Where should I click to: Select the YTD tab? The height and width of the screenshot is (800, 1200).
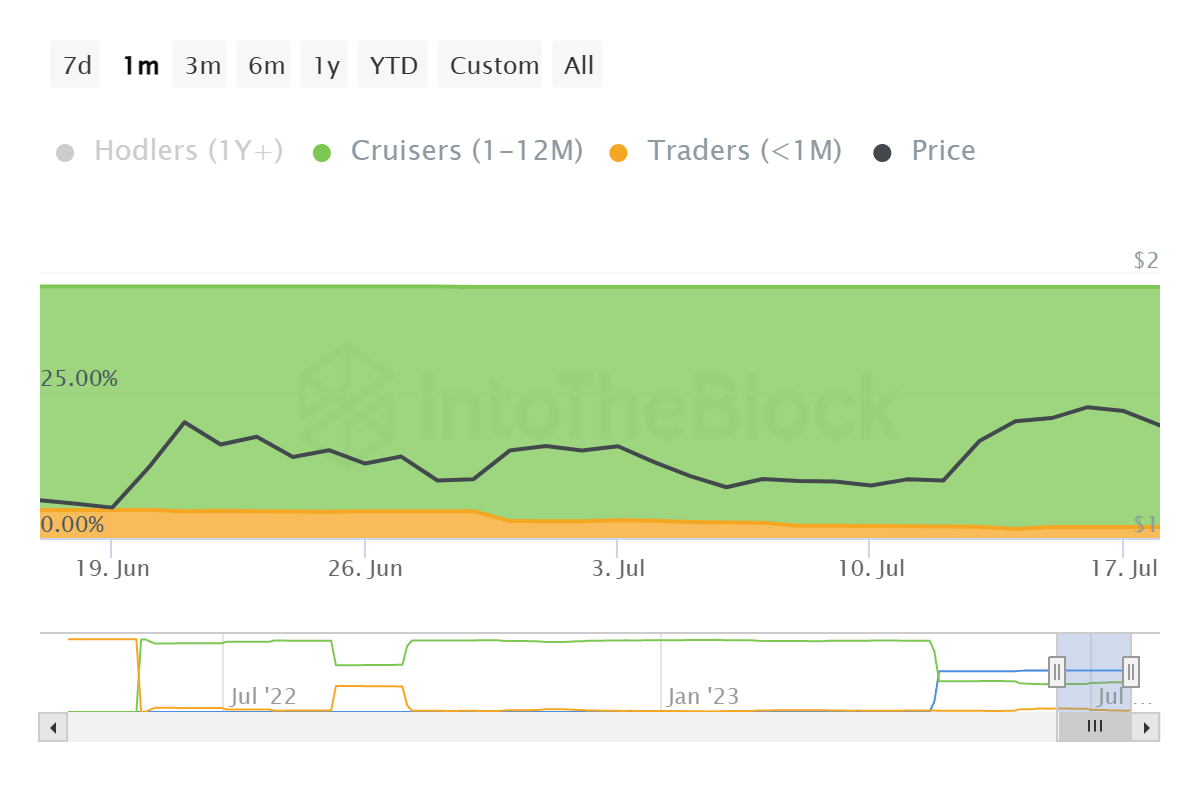point(393,64)
